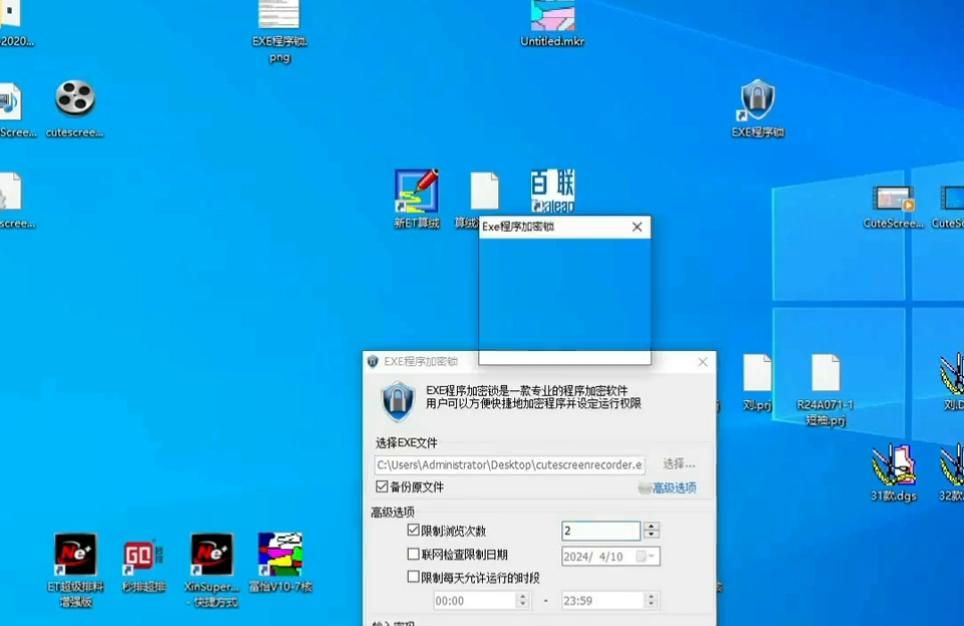This screenshot has width=964, height=626.
Task: Enable the 联网检查限制日期 checkbox
Action: (x=413, y=554)
